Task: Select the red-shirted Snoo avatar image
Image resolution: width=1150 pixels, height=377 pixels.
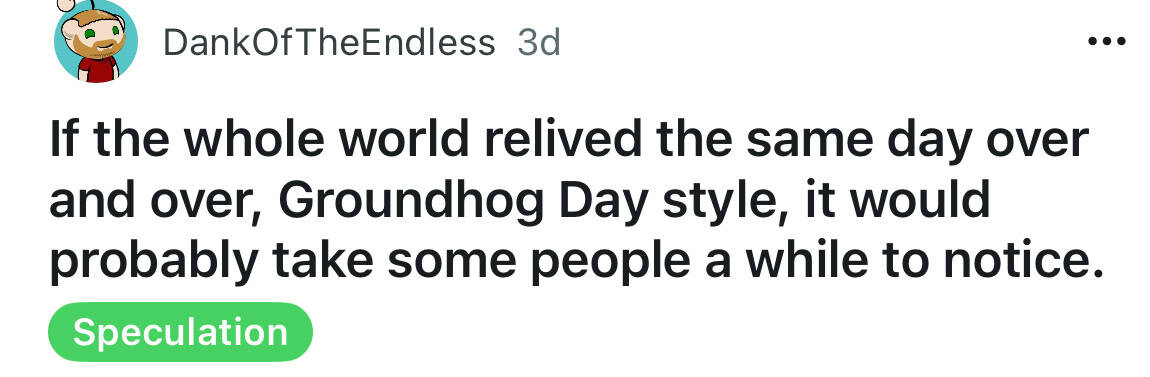Action: (x=95, y=41)
